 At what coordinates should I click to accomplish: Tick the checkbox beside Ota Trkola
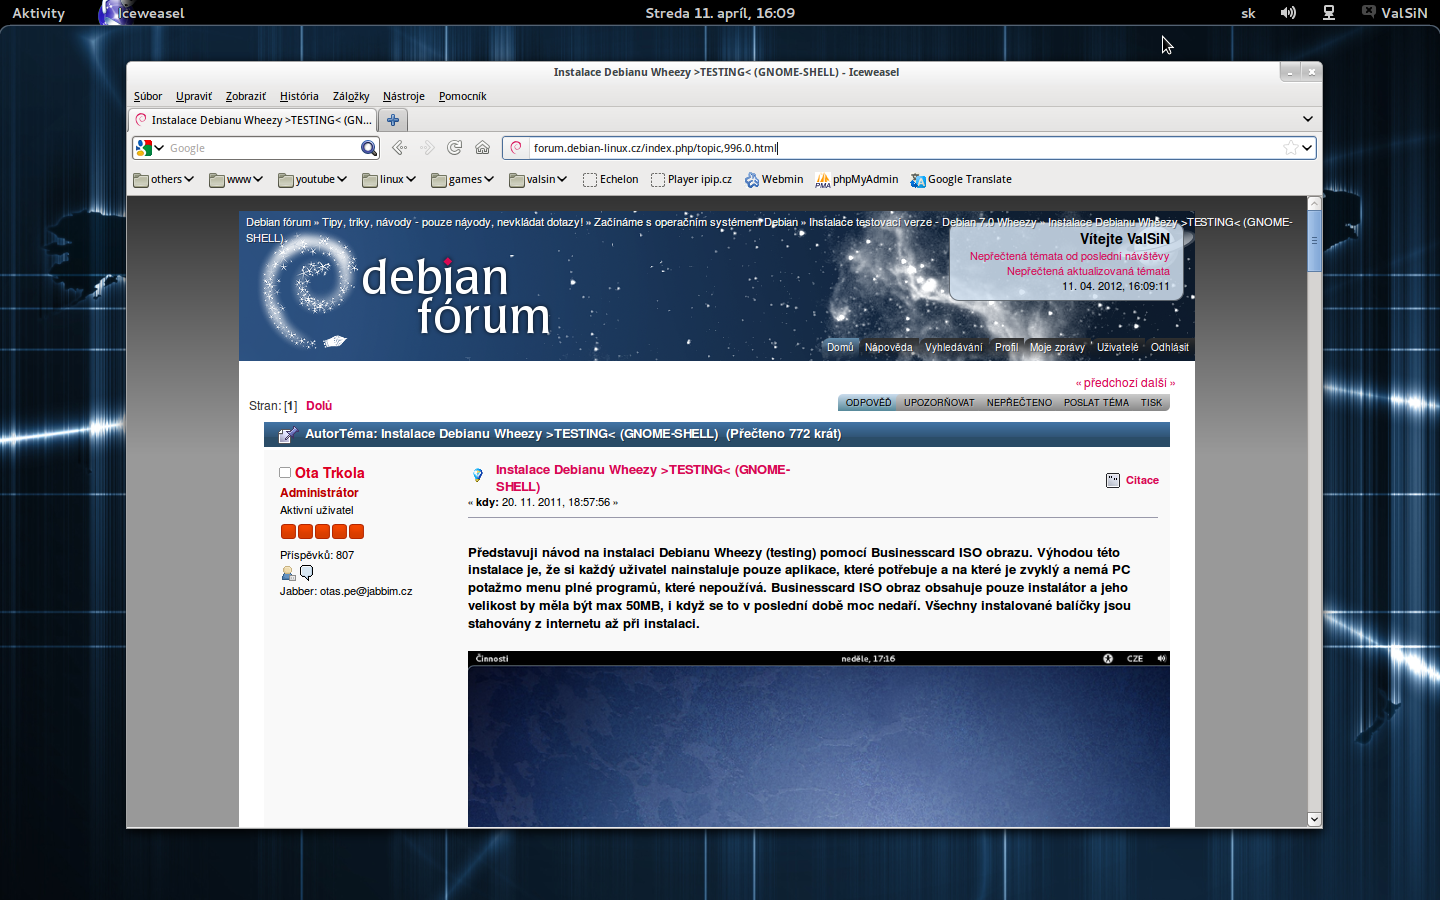coord(285,473)
